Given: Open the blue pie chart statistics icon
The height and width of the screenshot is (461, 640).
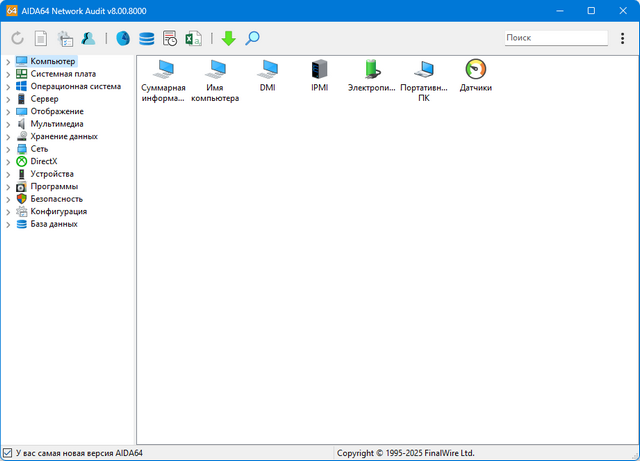Looking at the screenshot, I should tap(123, 38).
